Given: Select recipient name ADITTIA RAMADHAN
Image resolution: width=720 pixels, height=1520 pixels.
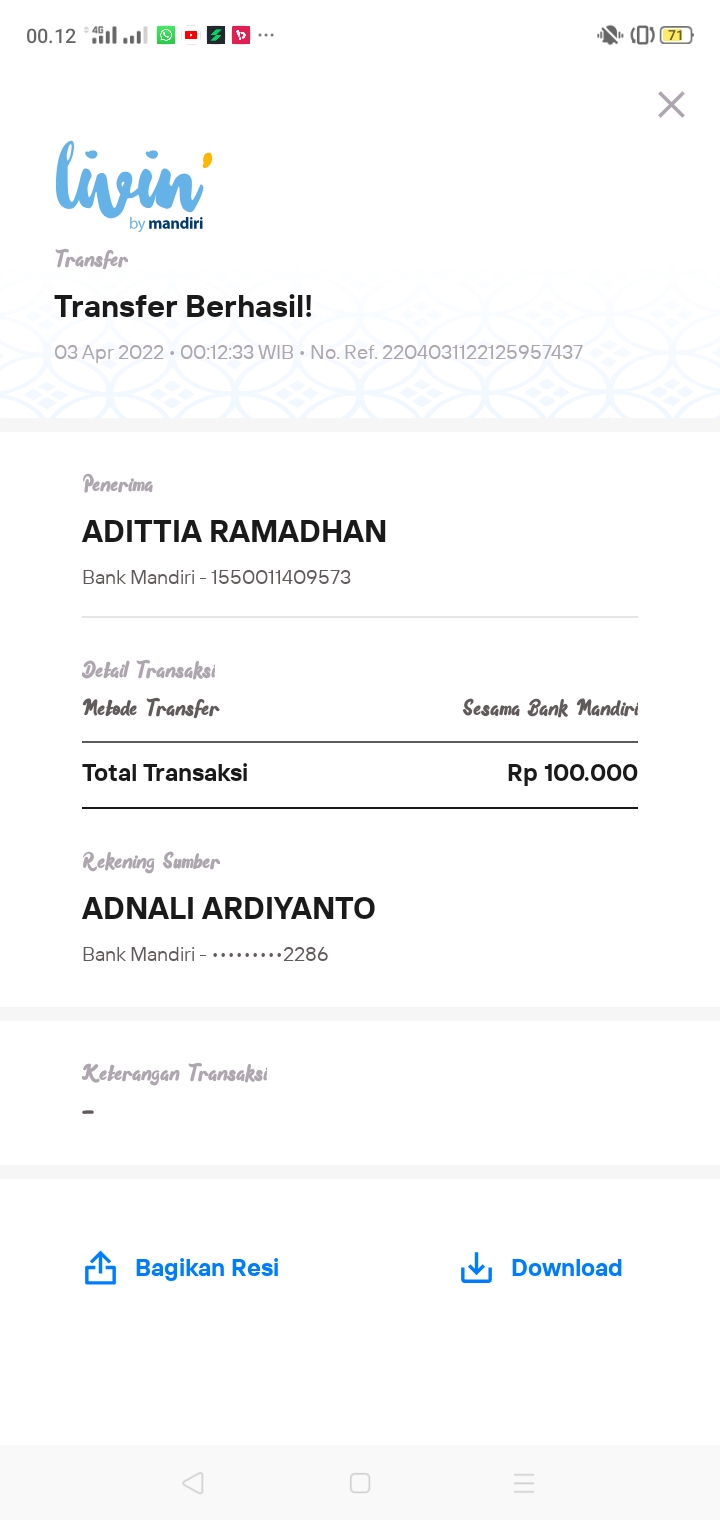Looking at the screenshot, I should (x=234, y=532).
